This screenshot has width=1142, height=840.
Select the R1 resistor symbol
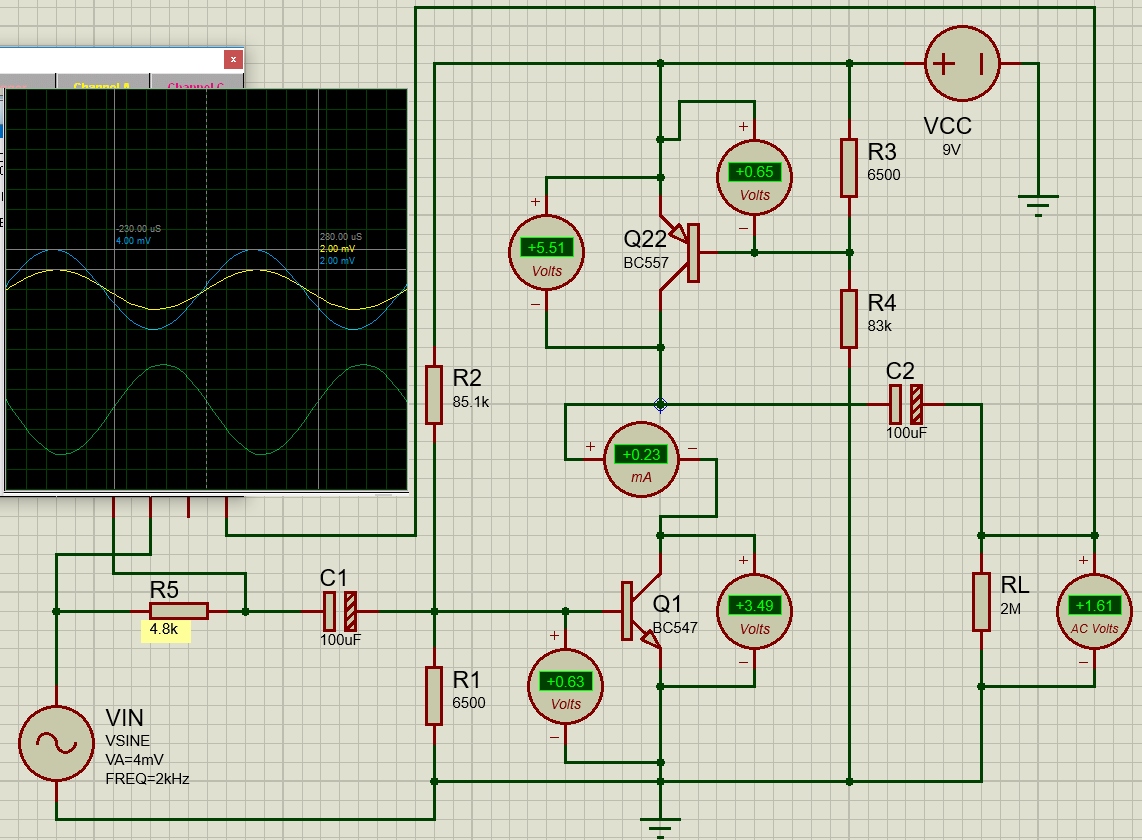click(x=434, y=695)
